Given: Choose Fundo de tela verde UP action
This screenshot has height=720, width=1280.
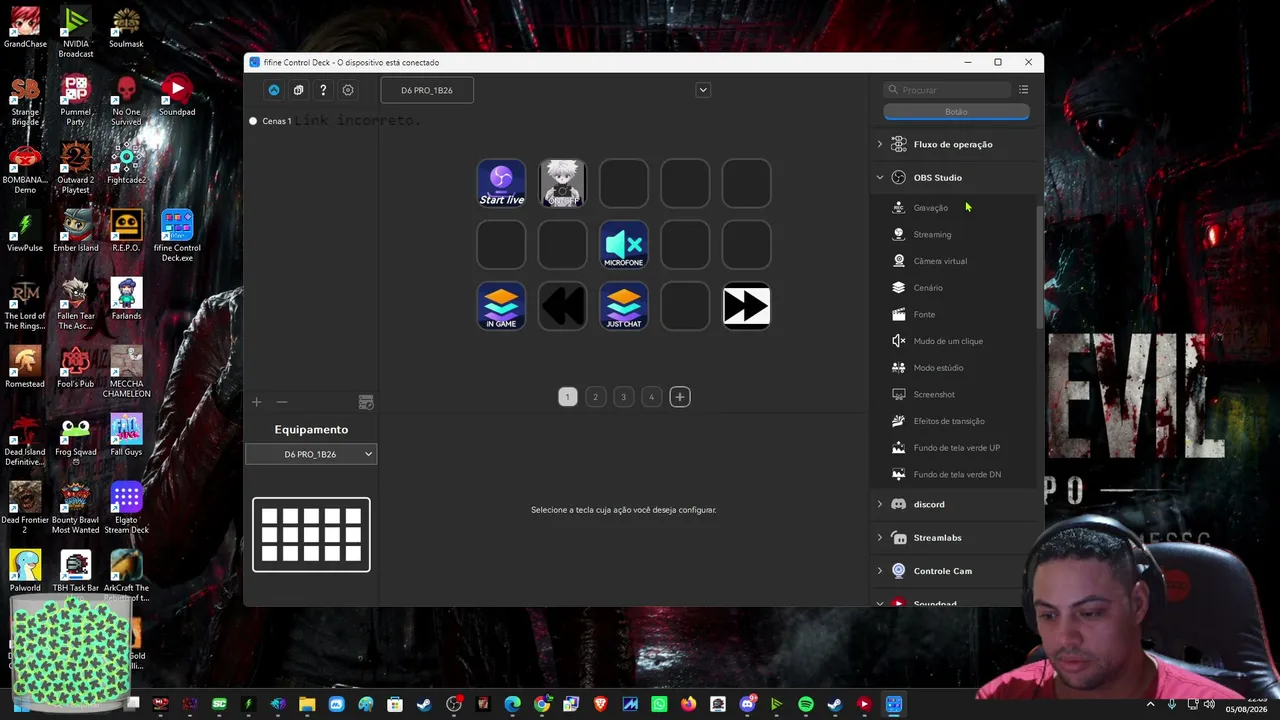Looking at the screenshot, I should click(956, 448).
